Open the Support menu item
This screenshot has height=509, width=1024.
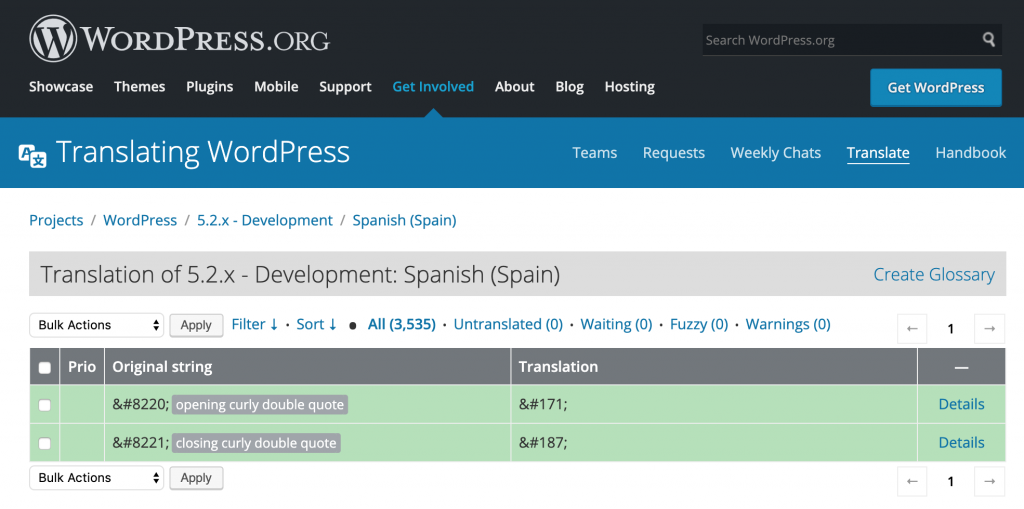click(345, 86)
